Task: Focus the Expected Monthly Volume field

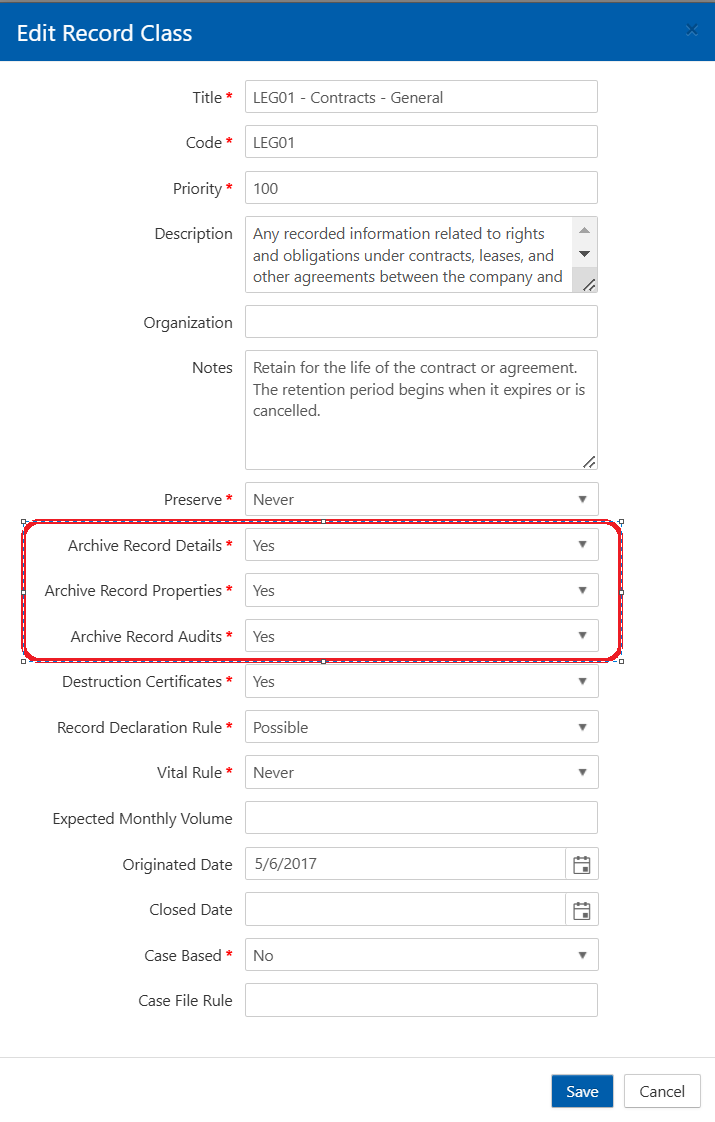Action: 421,818
